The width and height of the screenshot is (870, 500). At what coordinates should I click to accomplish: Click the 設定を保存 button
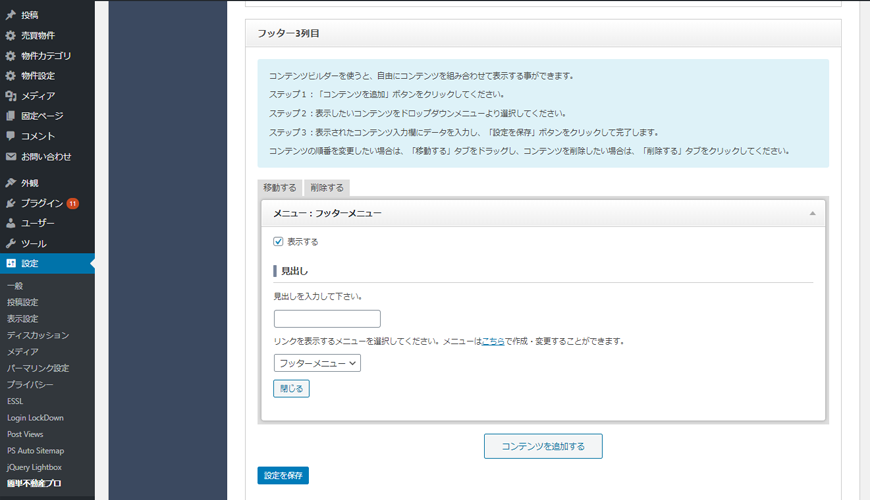[x=283, y=475]
